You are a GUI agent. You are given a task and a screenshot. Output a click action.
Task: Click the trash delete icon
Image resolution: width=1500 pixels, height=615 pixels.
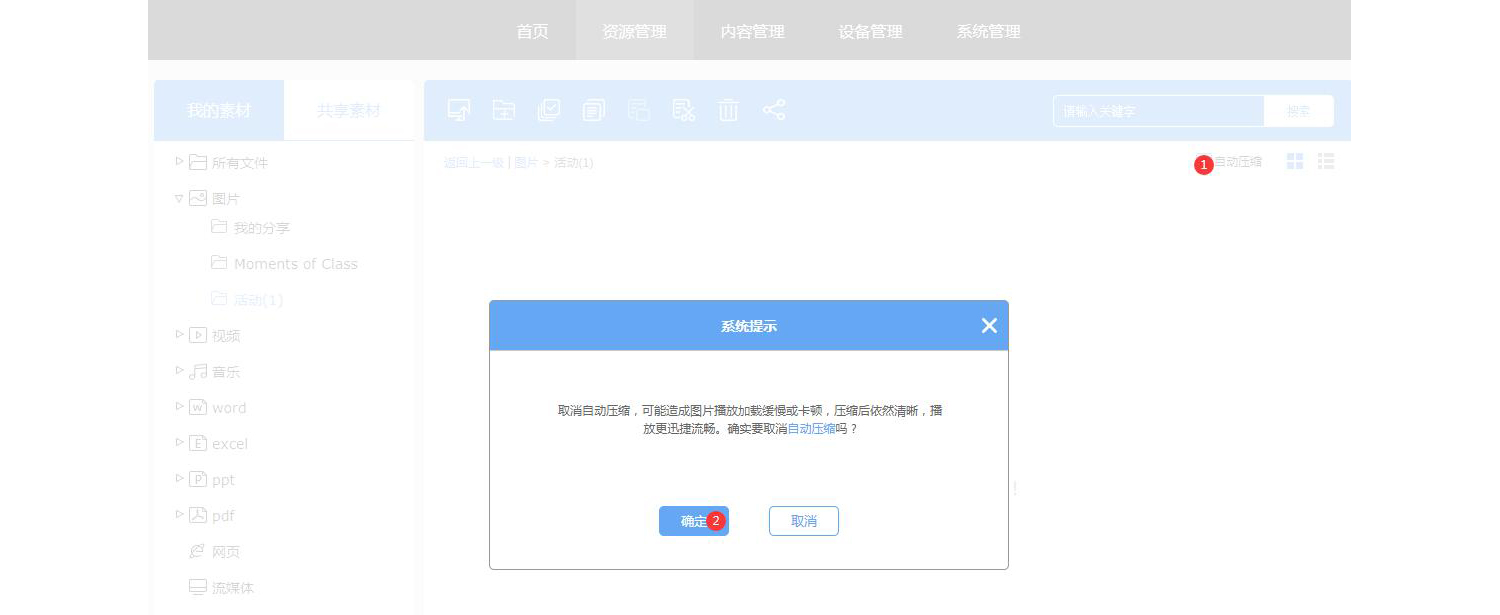click(x=728, y=110)
